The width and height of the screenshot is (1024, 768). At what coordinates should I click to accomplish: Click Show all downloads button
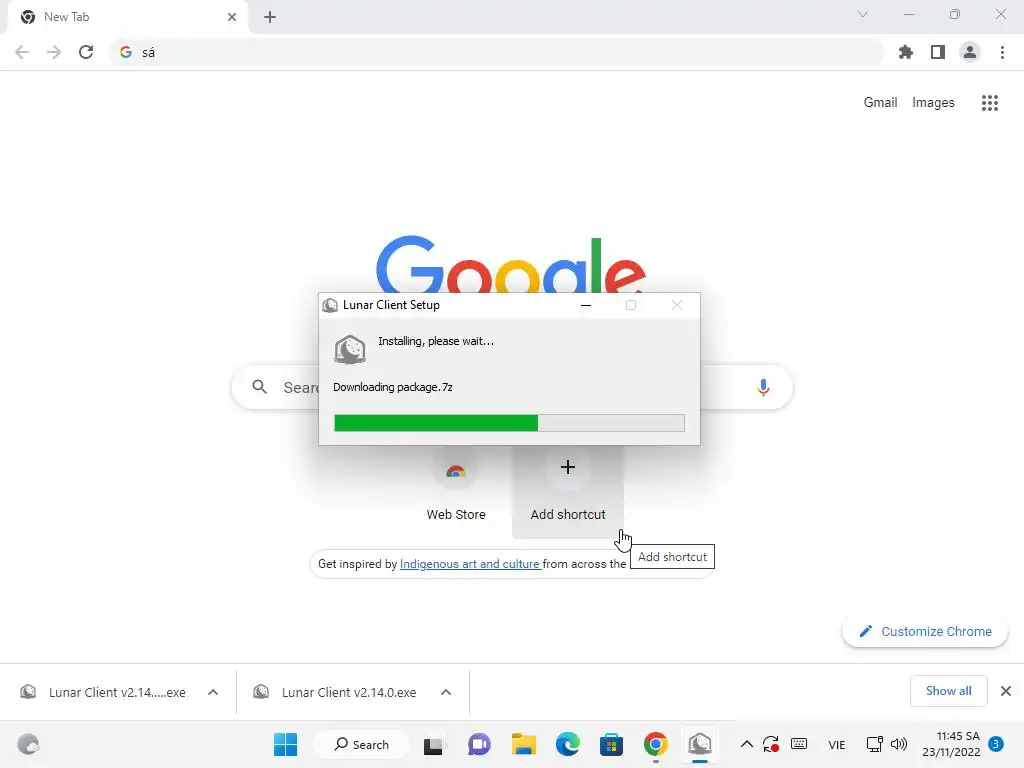[x=948, y=691]
